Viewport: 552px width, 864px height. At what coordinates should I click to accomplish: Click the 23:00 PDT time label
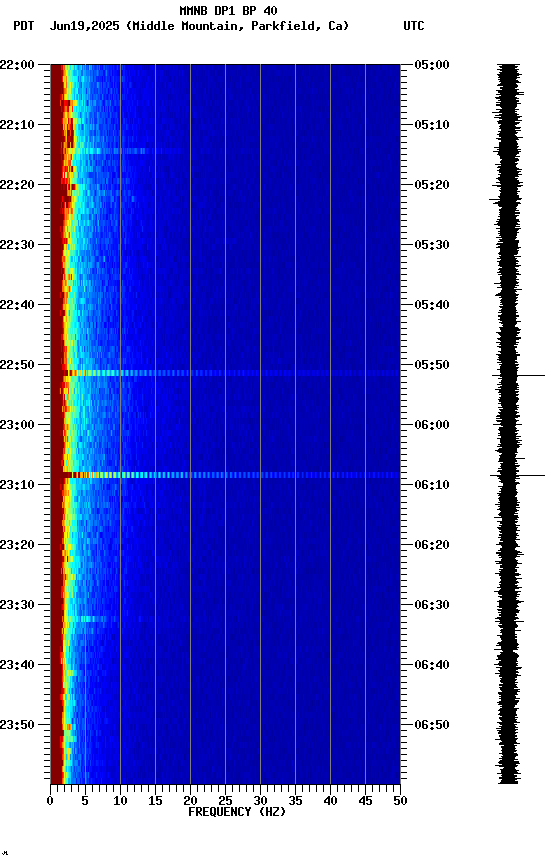tap(17, 425)
